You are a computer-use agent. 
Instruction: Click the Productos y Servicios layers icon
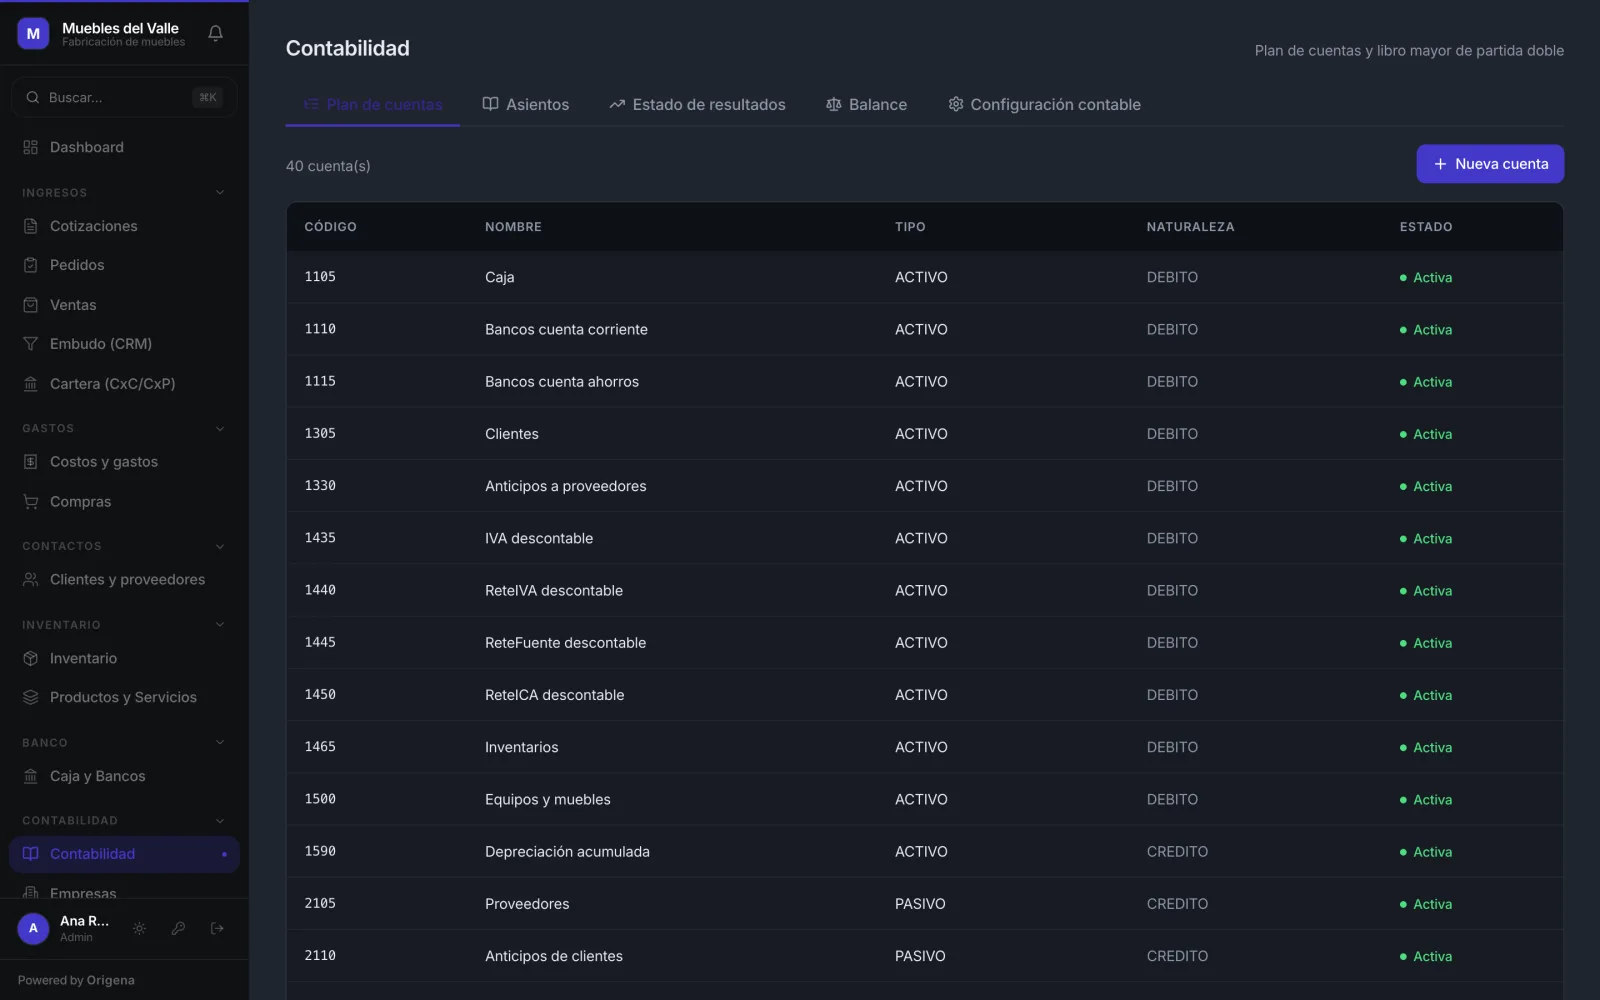(x=30, y=698)
